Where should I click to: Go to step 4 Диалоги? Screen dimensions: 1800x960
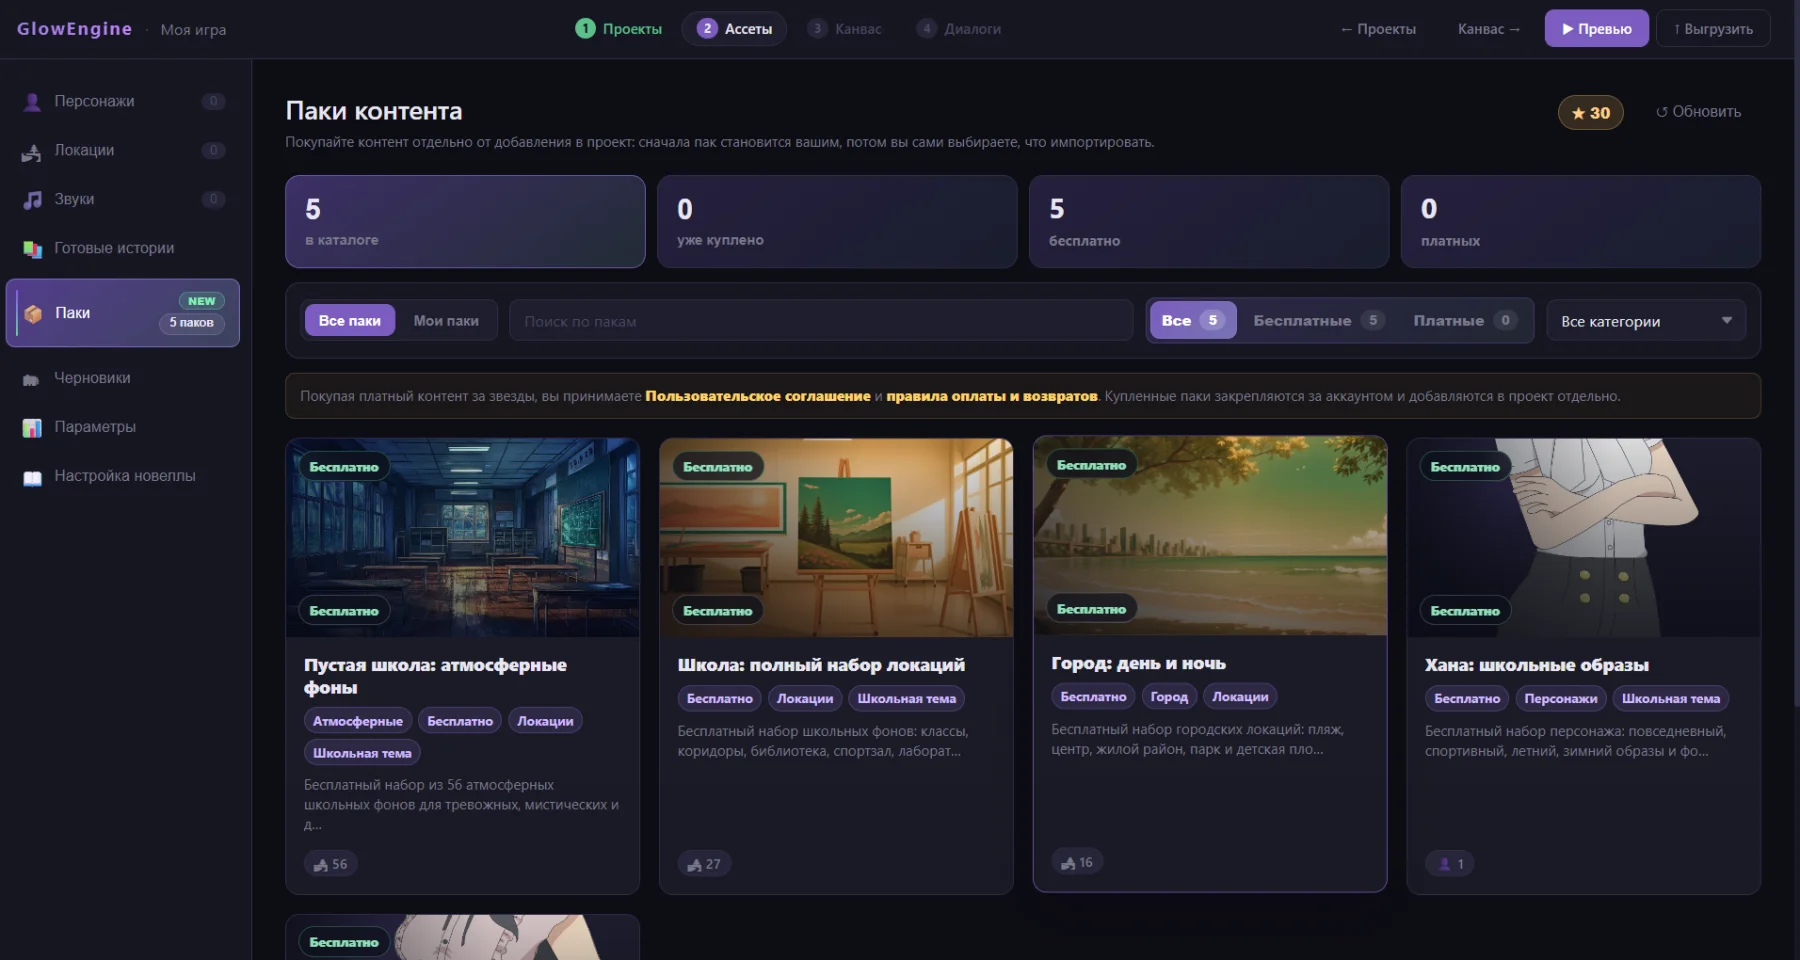[959, 29]
